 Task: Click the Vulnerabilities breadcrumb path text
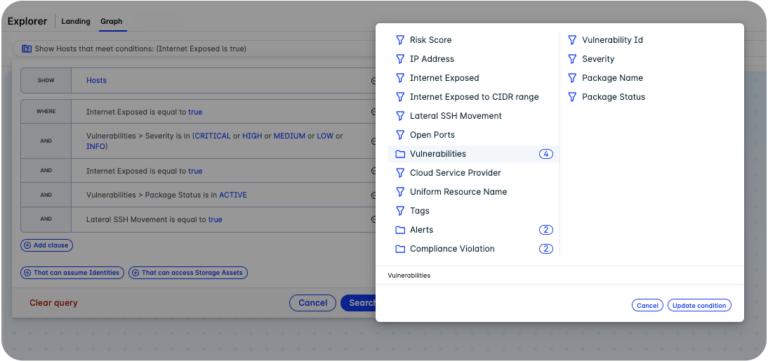(x=409, y=276)
